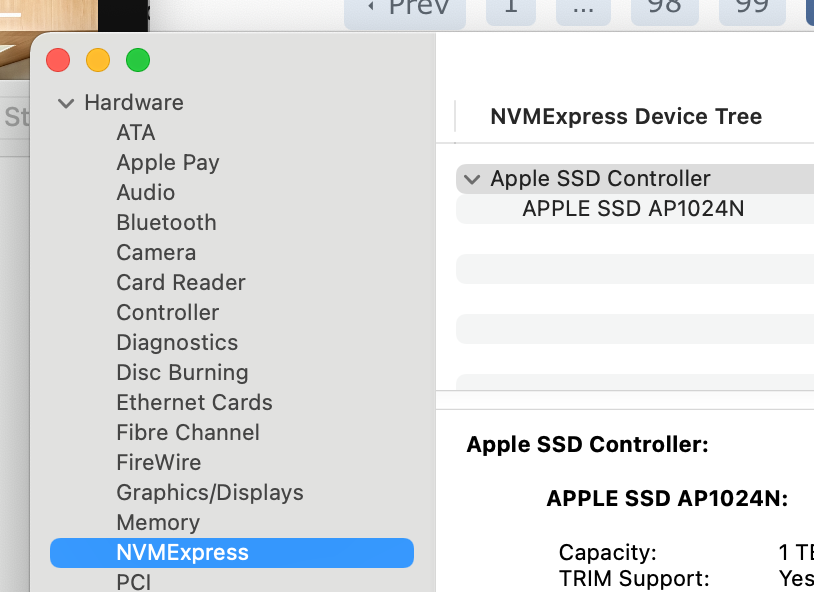
Task: Collapse the Apple SSD Controller disclosure arrow
Action: pyautogui.click(x=472, y=179)
